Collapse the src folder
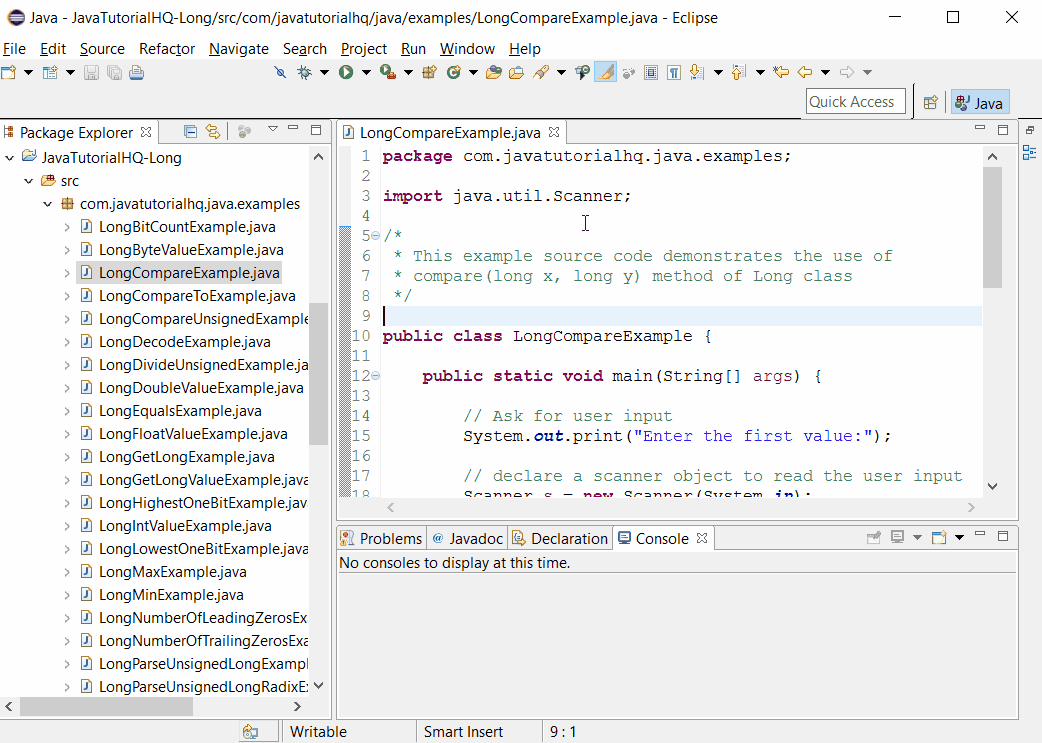This screenshot has width=1042, height=743. [28, 180]
